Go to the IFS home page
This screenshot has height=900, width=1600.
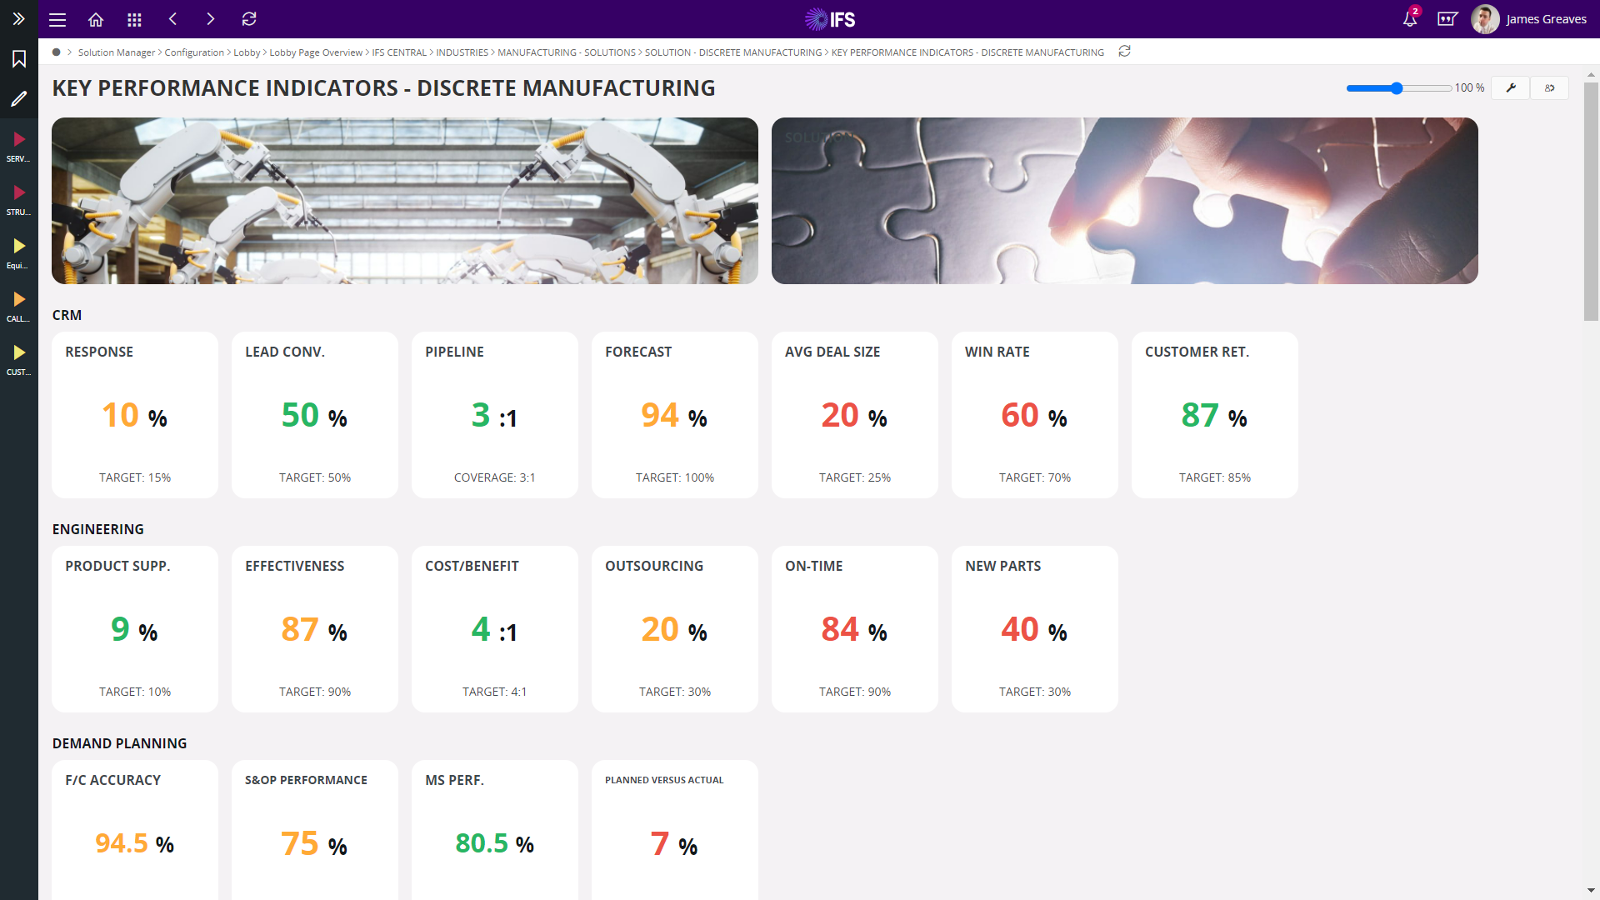coord(96,19)
